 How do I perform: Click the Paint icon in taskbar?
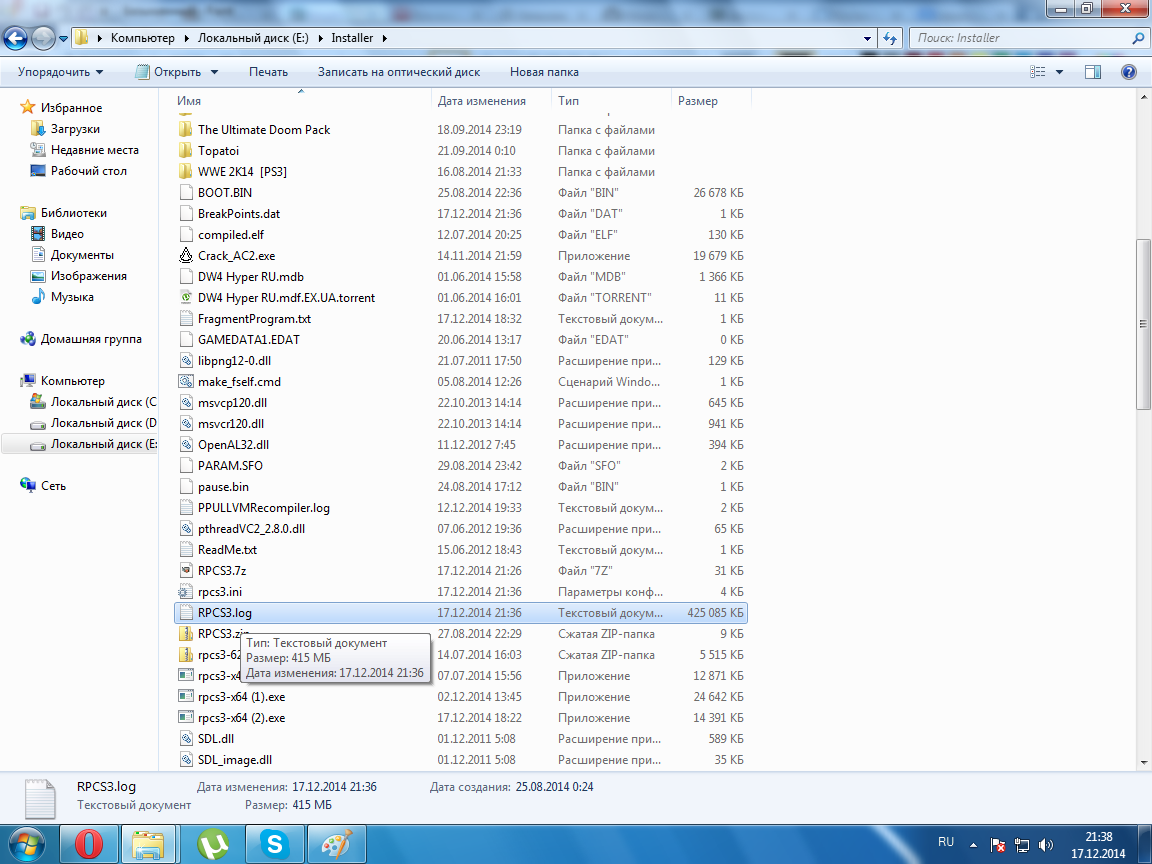pos(335,845)
